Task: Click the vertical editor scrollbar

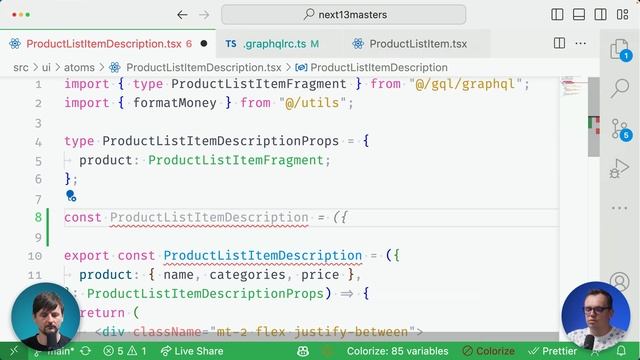Action: 594,117
